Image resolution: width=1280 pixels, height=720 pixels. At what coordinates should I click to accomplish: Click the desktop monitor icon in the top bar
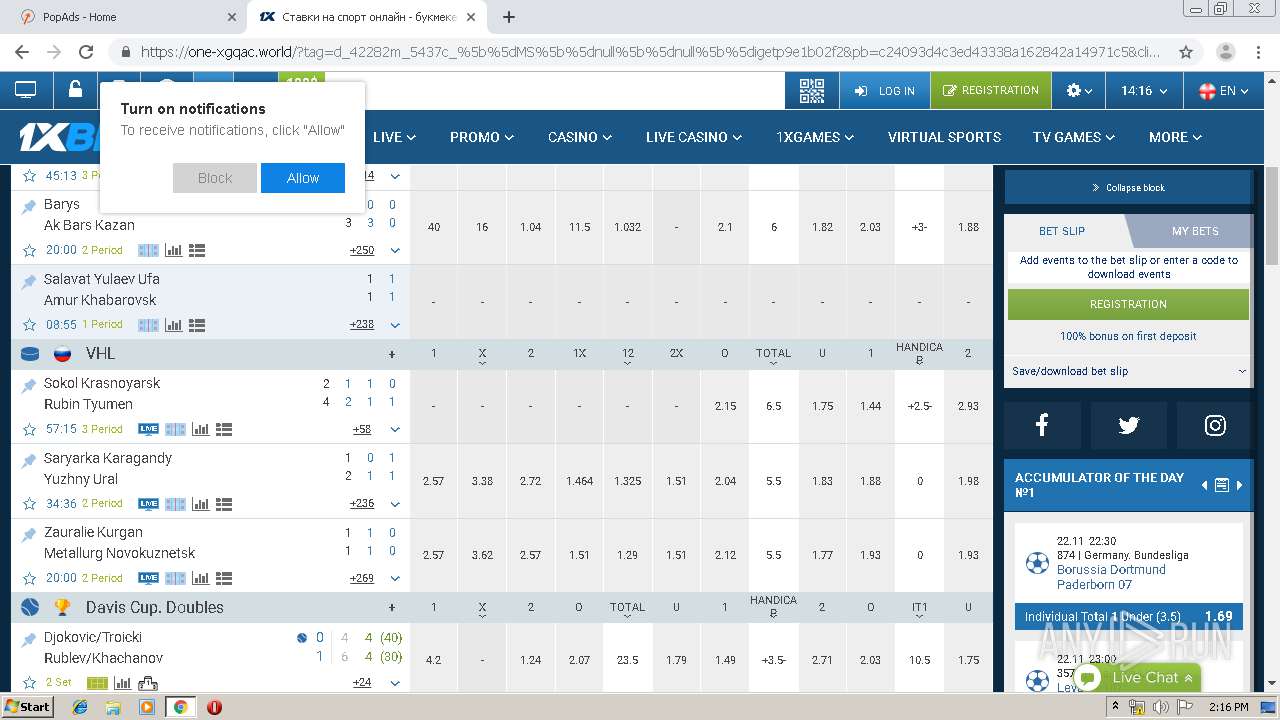pos(26,90)
